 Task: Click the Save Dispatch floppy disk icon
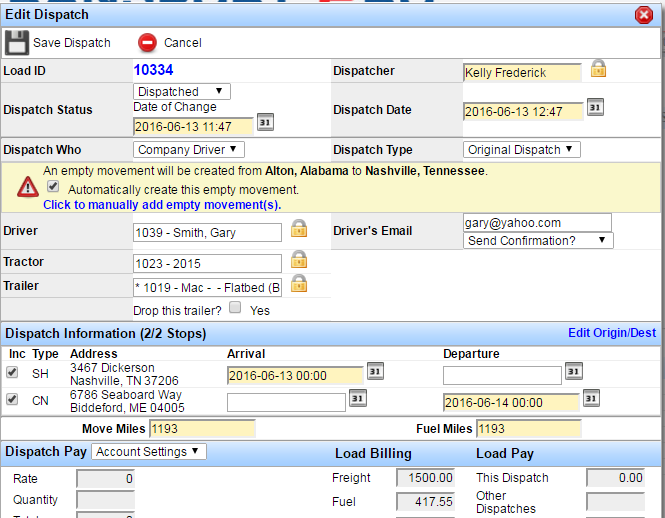pyautogui.click(x=17, y=42)
